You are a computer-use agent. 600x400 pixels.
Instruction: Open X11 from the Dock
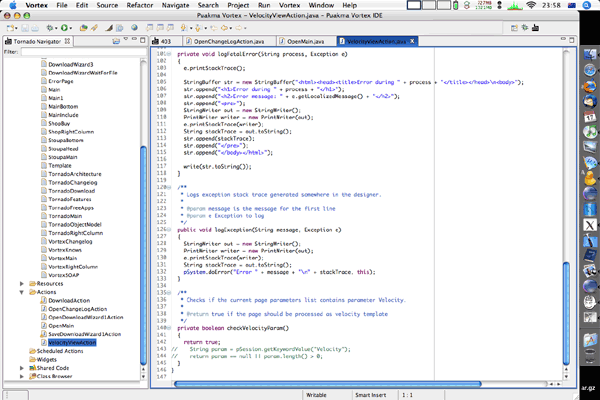coord(590,225)
